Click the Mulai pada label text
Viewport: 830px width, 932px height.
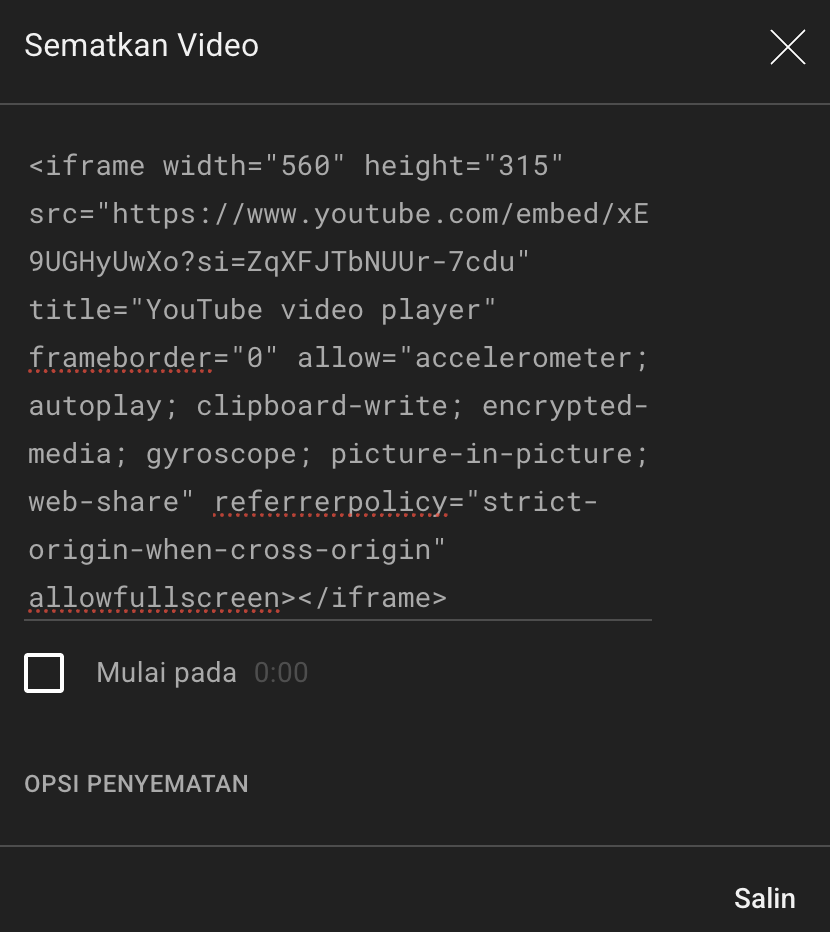166,673
